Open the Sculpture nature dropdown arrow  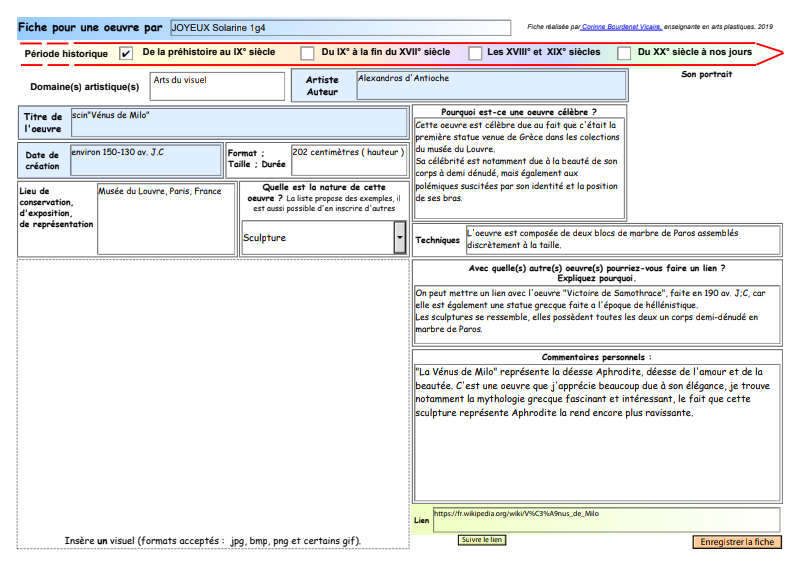pyautogui.click(x=400, y=238)
